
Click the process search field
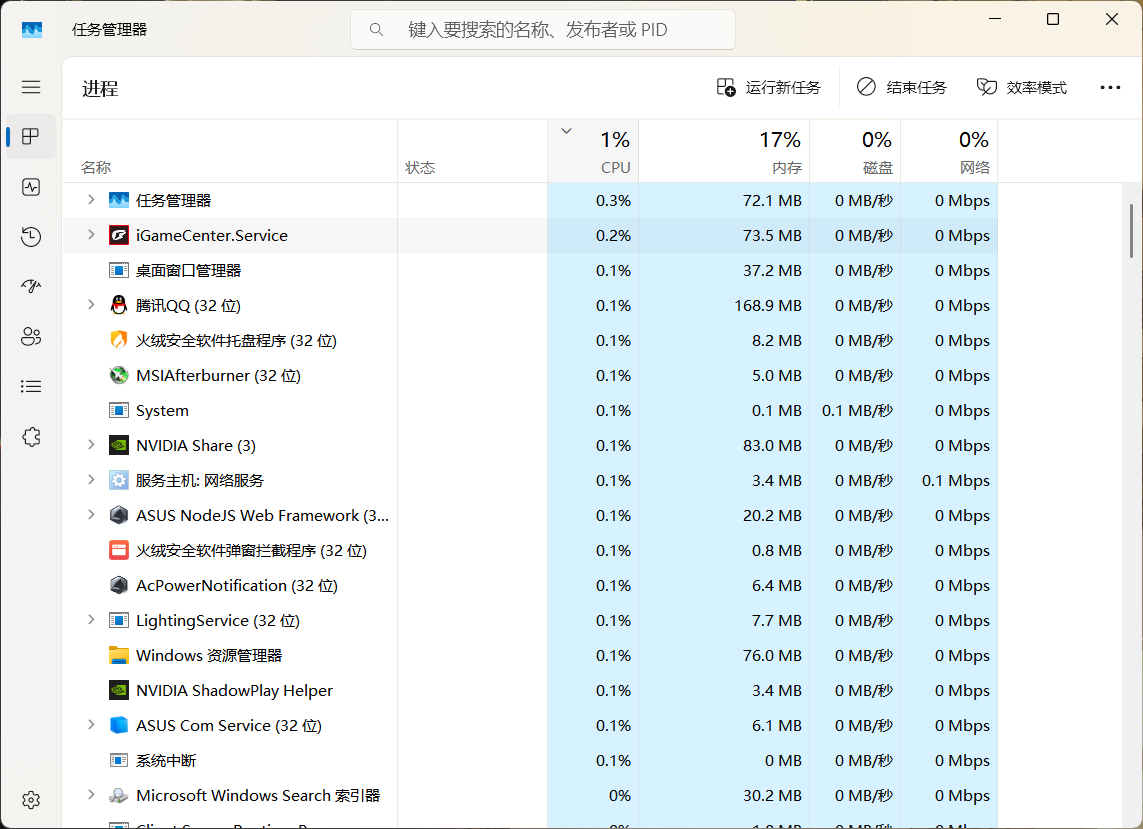542,29
